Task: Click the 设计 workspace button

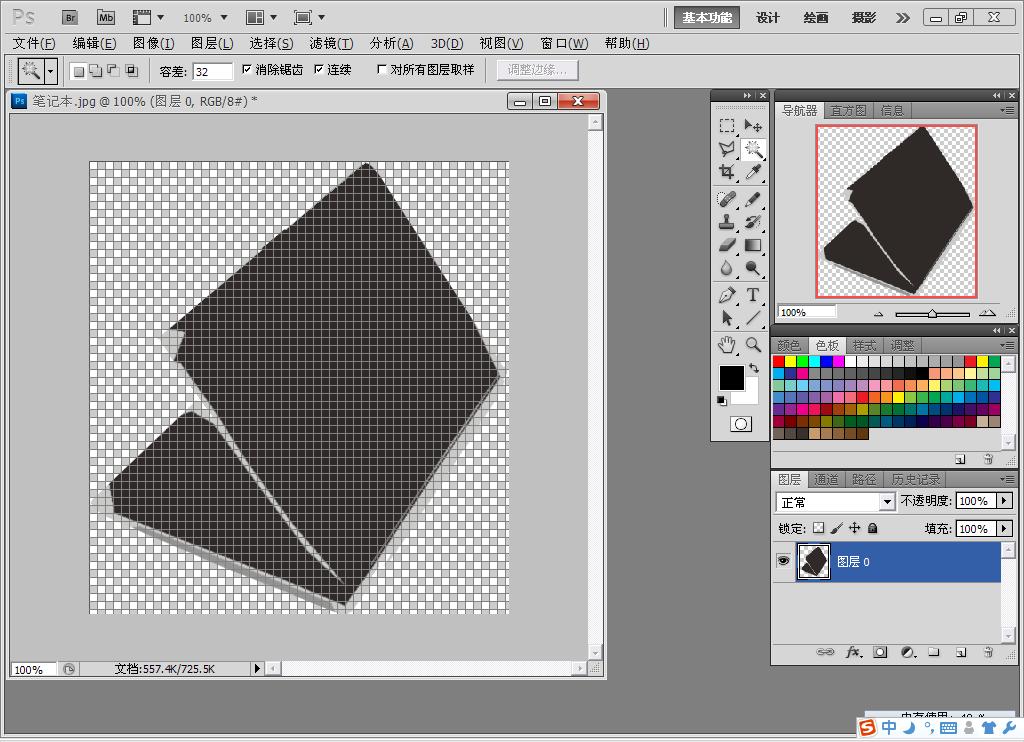Action: tap(767, 18)
